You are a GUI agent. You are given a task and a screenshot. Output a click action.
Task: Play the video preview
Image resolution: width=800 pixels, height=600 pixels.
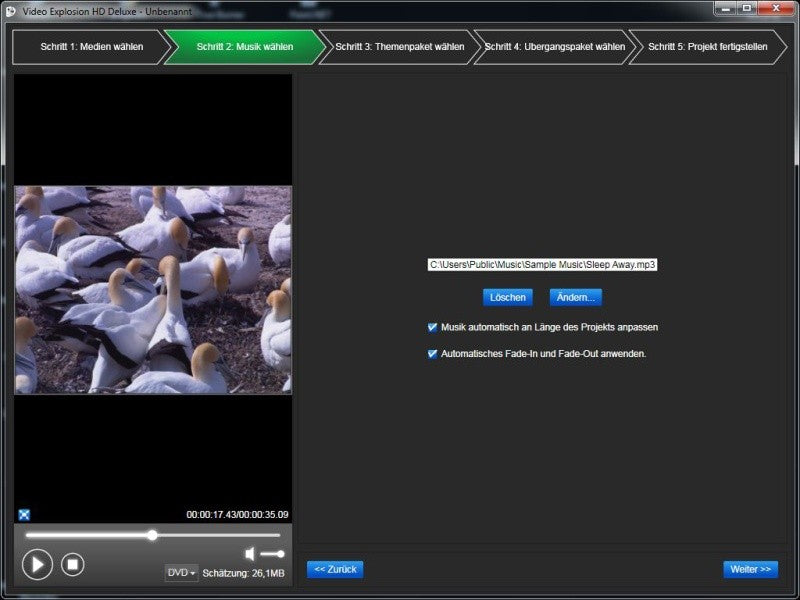click(37, 564)
